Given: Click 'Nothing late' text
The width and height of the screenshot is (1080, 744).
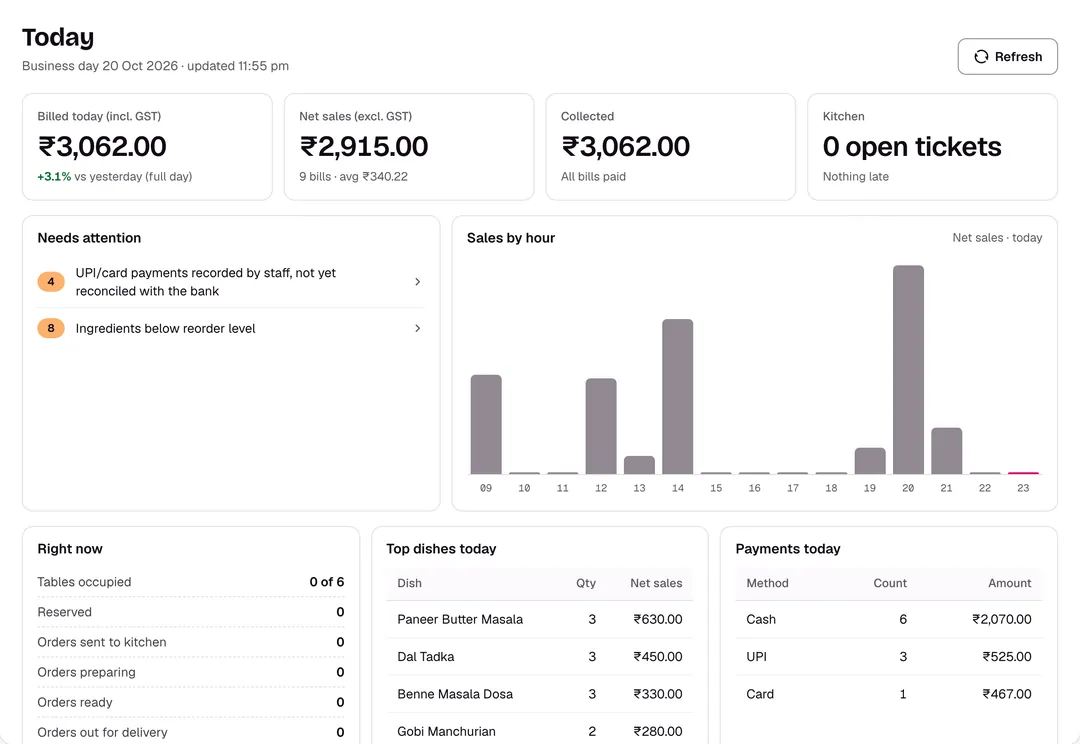Looking at the screenshot, I should click(855, 176).
